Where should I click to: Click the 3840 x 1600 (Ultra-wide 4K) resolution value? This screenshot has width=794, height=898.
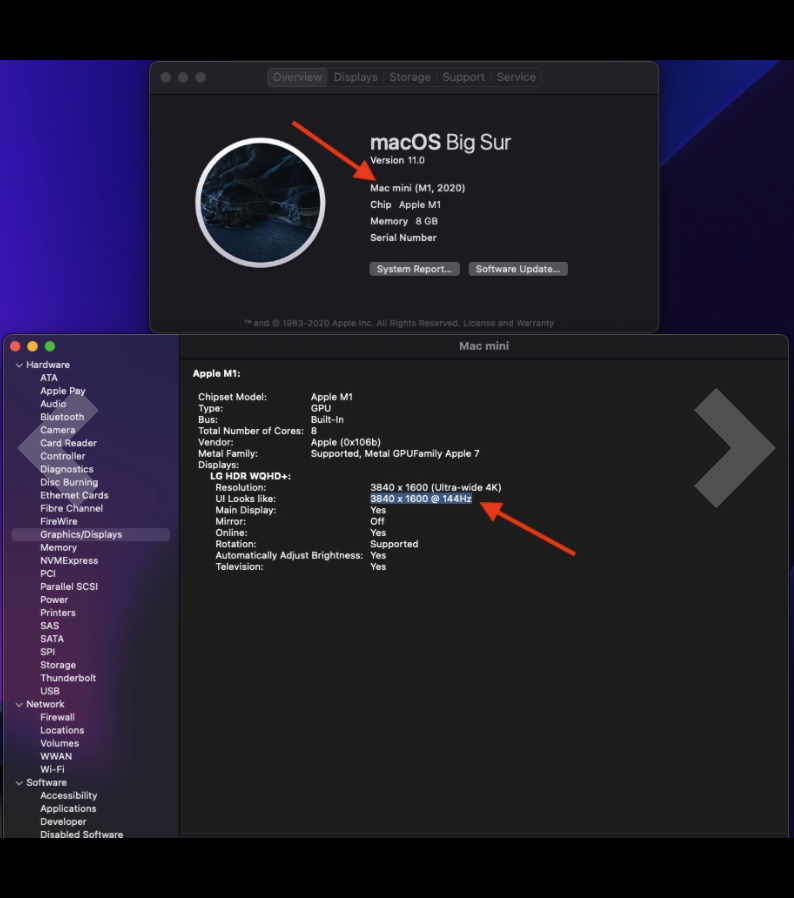point(435,488)
